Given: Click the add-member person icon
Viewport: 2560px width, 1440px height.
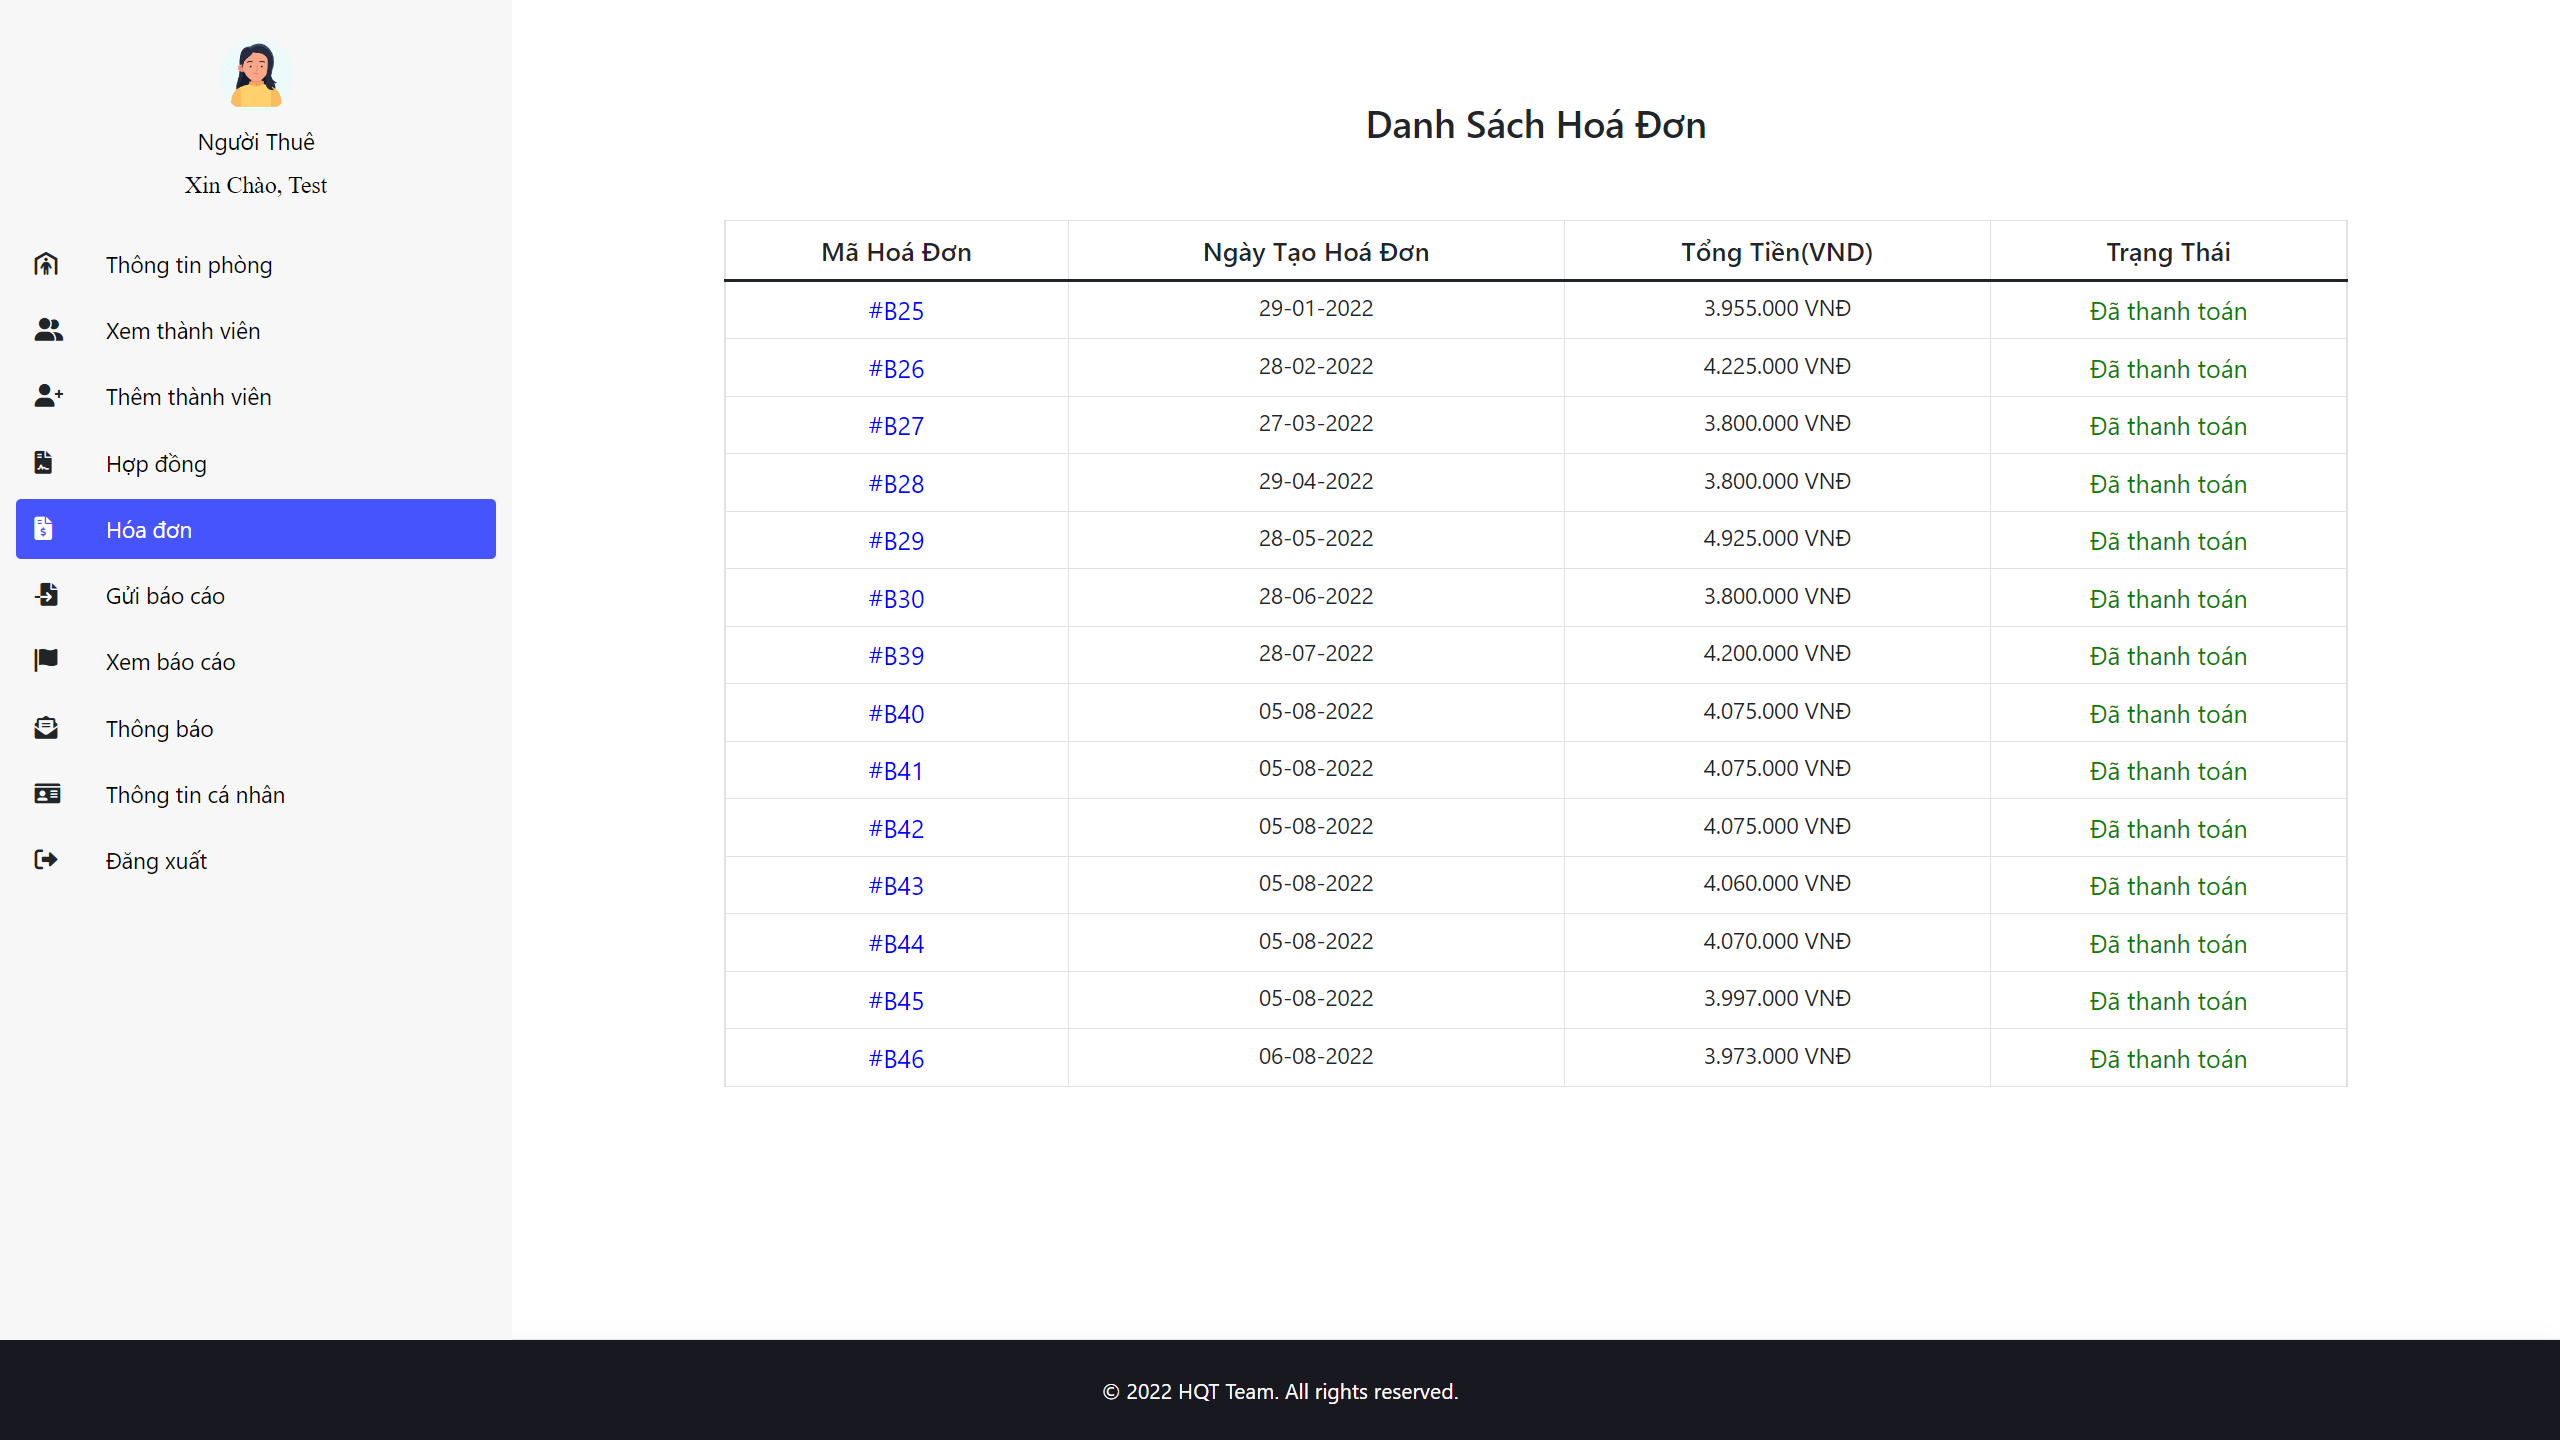Looking at the screenshot, I should point(48,396).
